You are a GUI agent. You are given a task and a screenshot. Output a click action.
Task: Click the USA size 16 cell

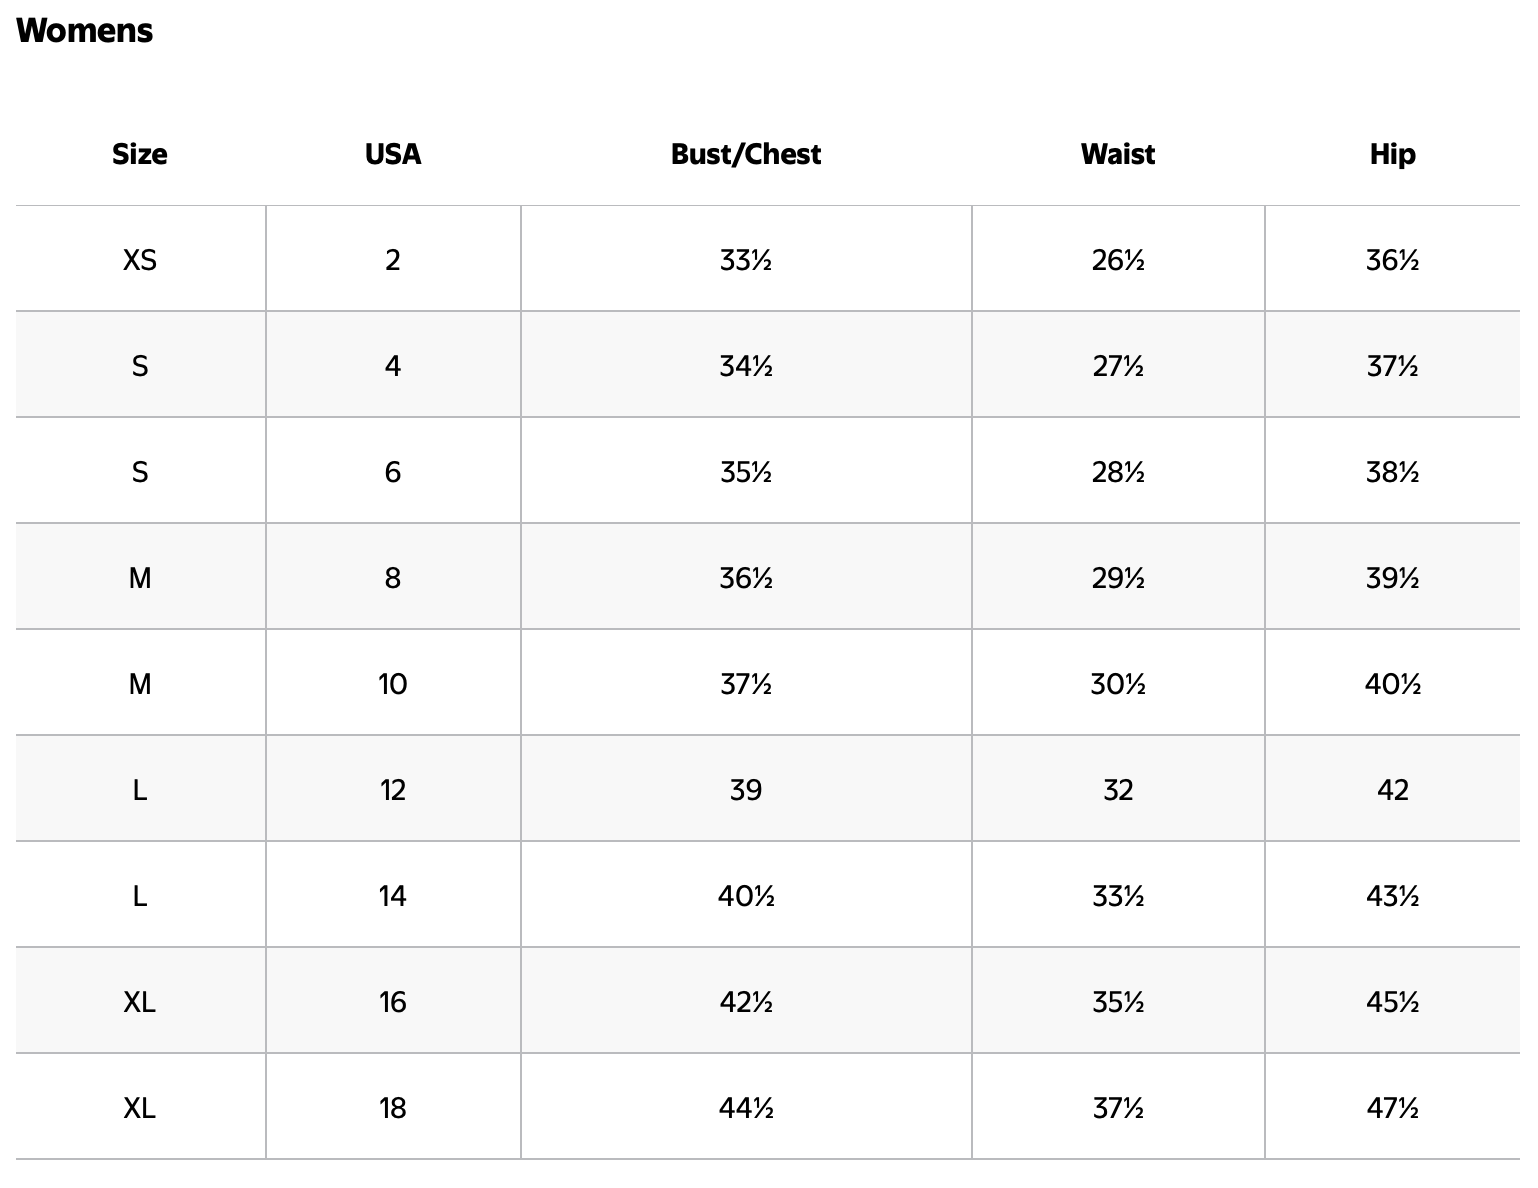coord(393,1002)
